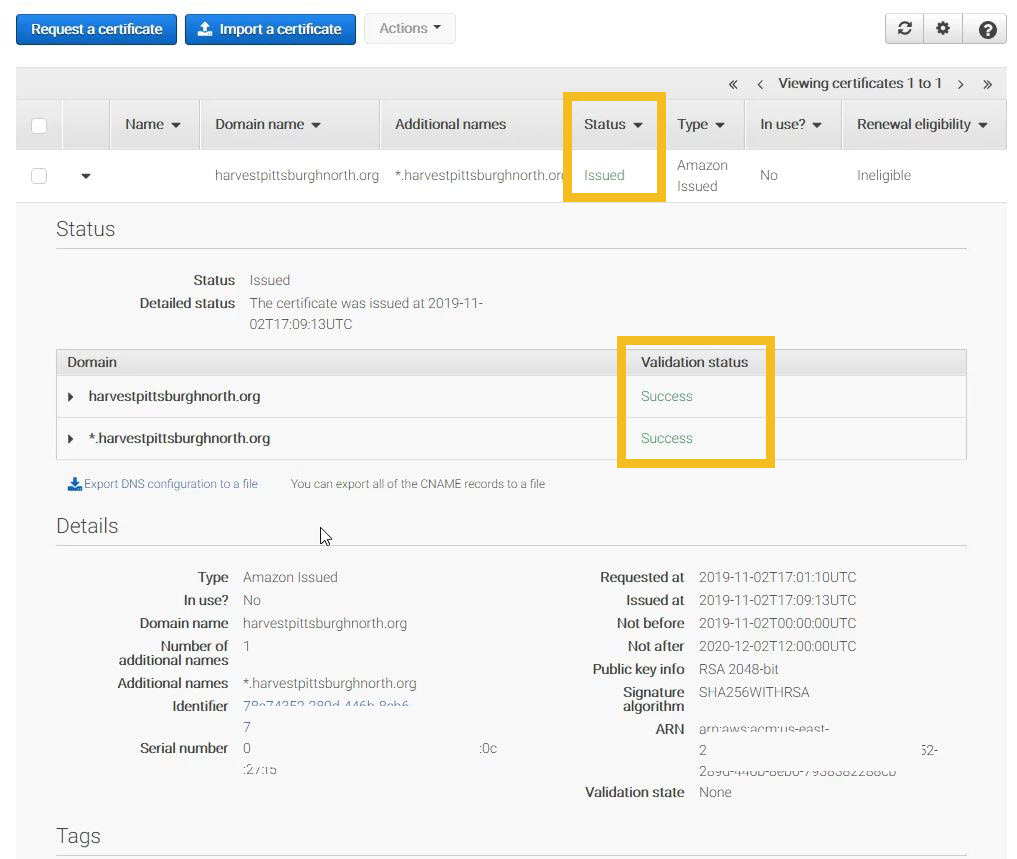Viewport: 1017px width, 859px height.
Task: Go to previous page of certificates
Action: (x=760, y=84)
